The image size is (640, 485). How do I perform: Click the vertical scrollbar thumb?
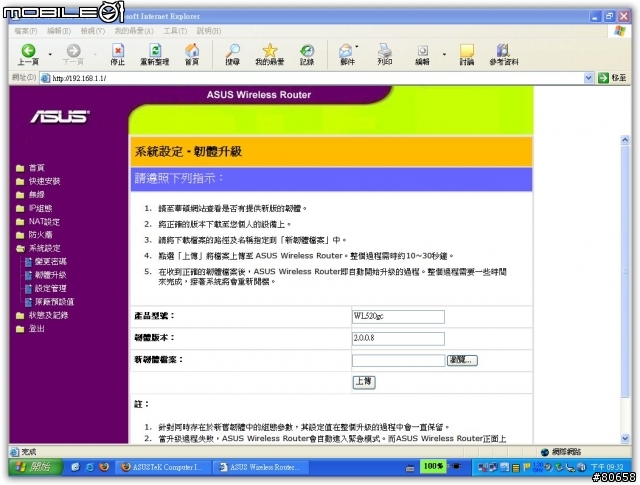[x=625, y=271]
